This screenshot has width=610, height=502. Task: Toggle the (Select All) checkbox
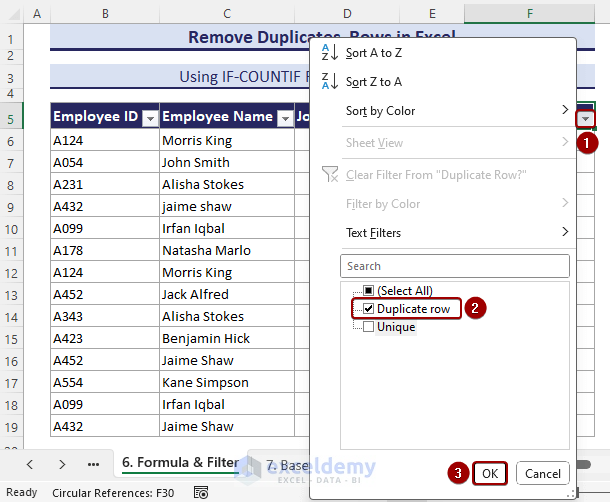click(368, 291)
